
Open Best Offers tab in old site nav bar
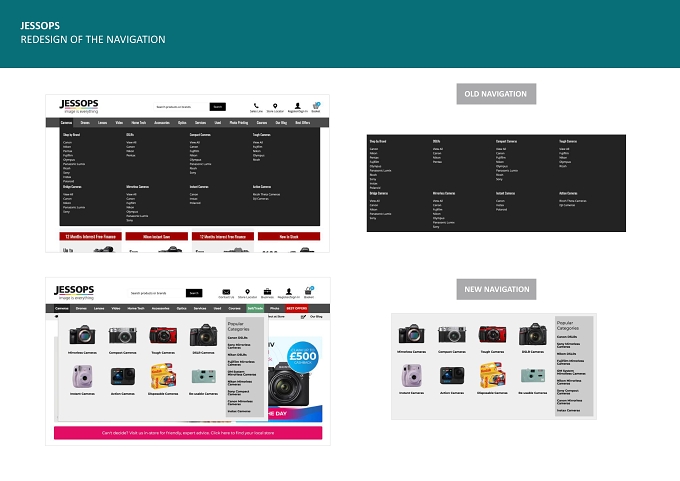tap(303, 123)
